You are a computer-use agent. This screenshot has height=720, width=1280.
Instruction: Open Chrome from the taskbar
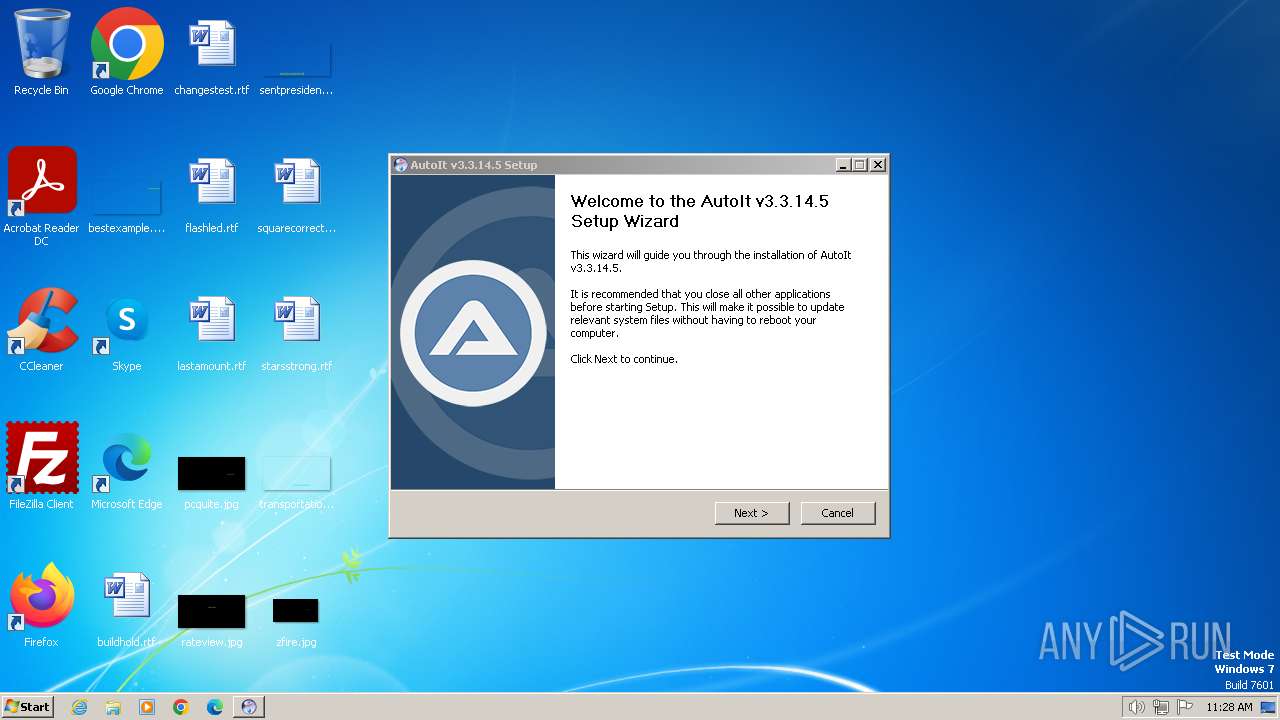pyautogui.click(x=181, y=707)
